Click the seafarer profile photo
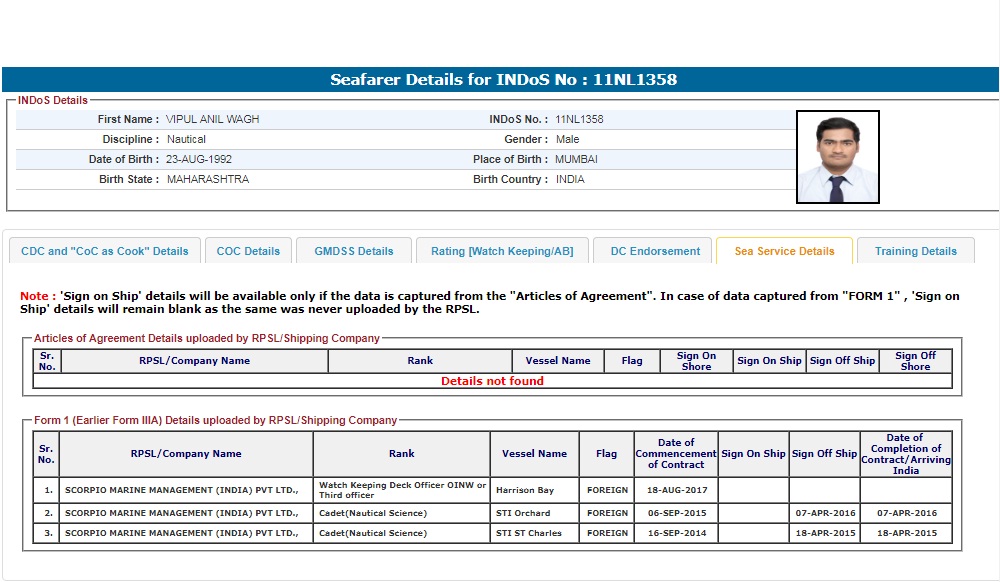 (x=837, y=157)
